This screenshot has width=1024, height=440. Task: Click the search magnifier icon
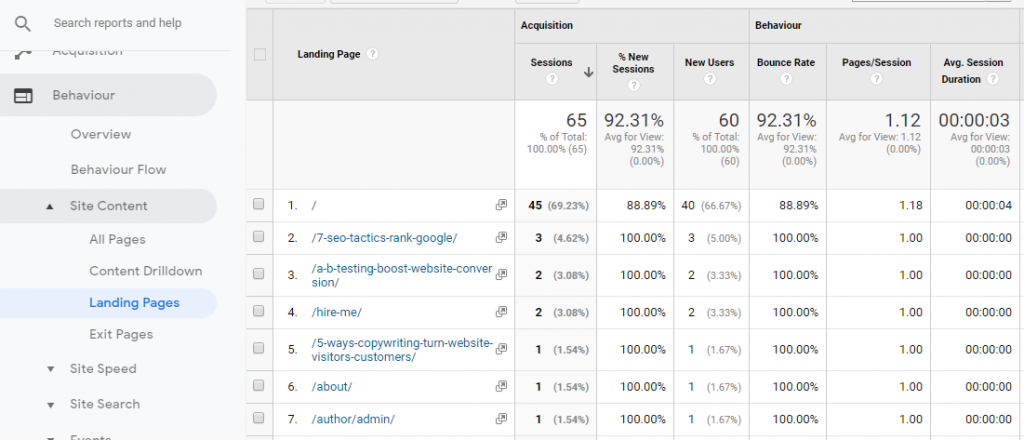[x=23, y=22]
